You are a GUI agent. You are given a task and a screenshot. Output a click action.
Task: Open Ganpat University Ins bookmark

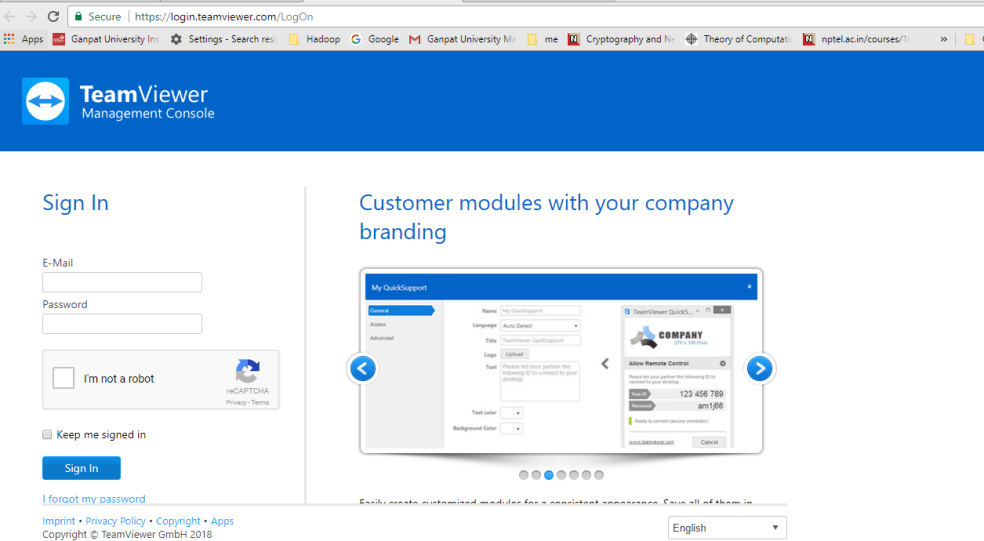coord(105,39)
